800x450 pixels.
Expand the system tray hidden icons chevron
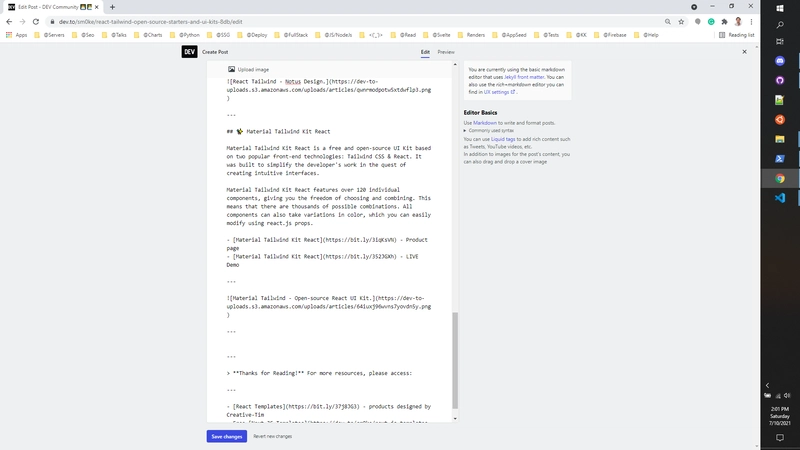(767, 386)
